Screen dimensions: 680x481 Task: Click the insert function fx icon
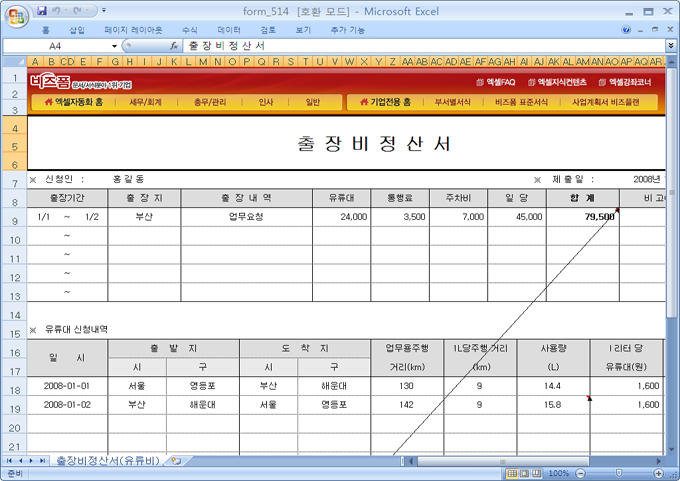point(174,46)
